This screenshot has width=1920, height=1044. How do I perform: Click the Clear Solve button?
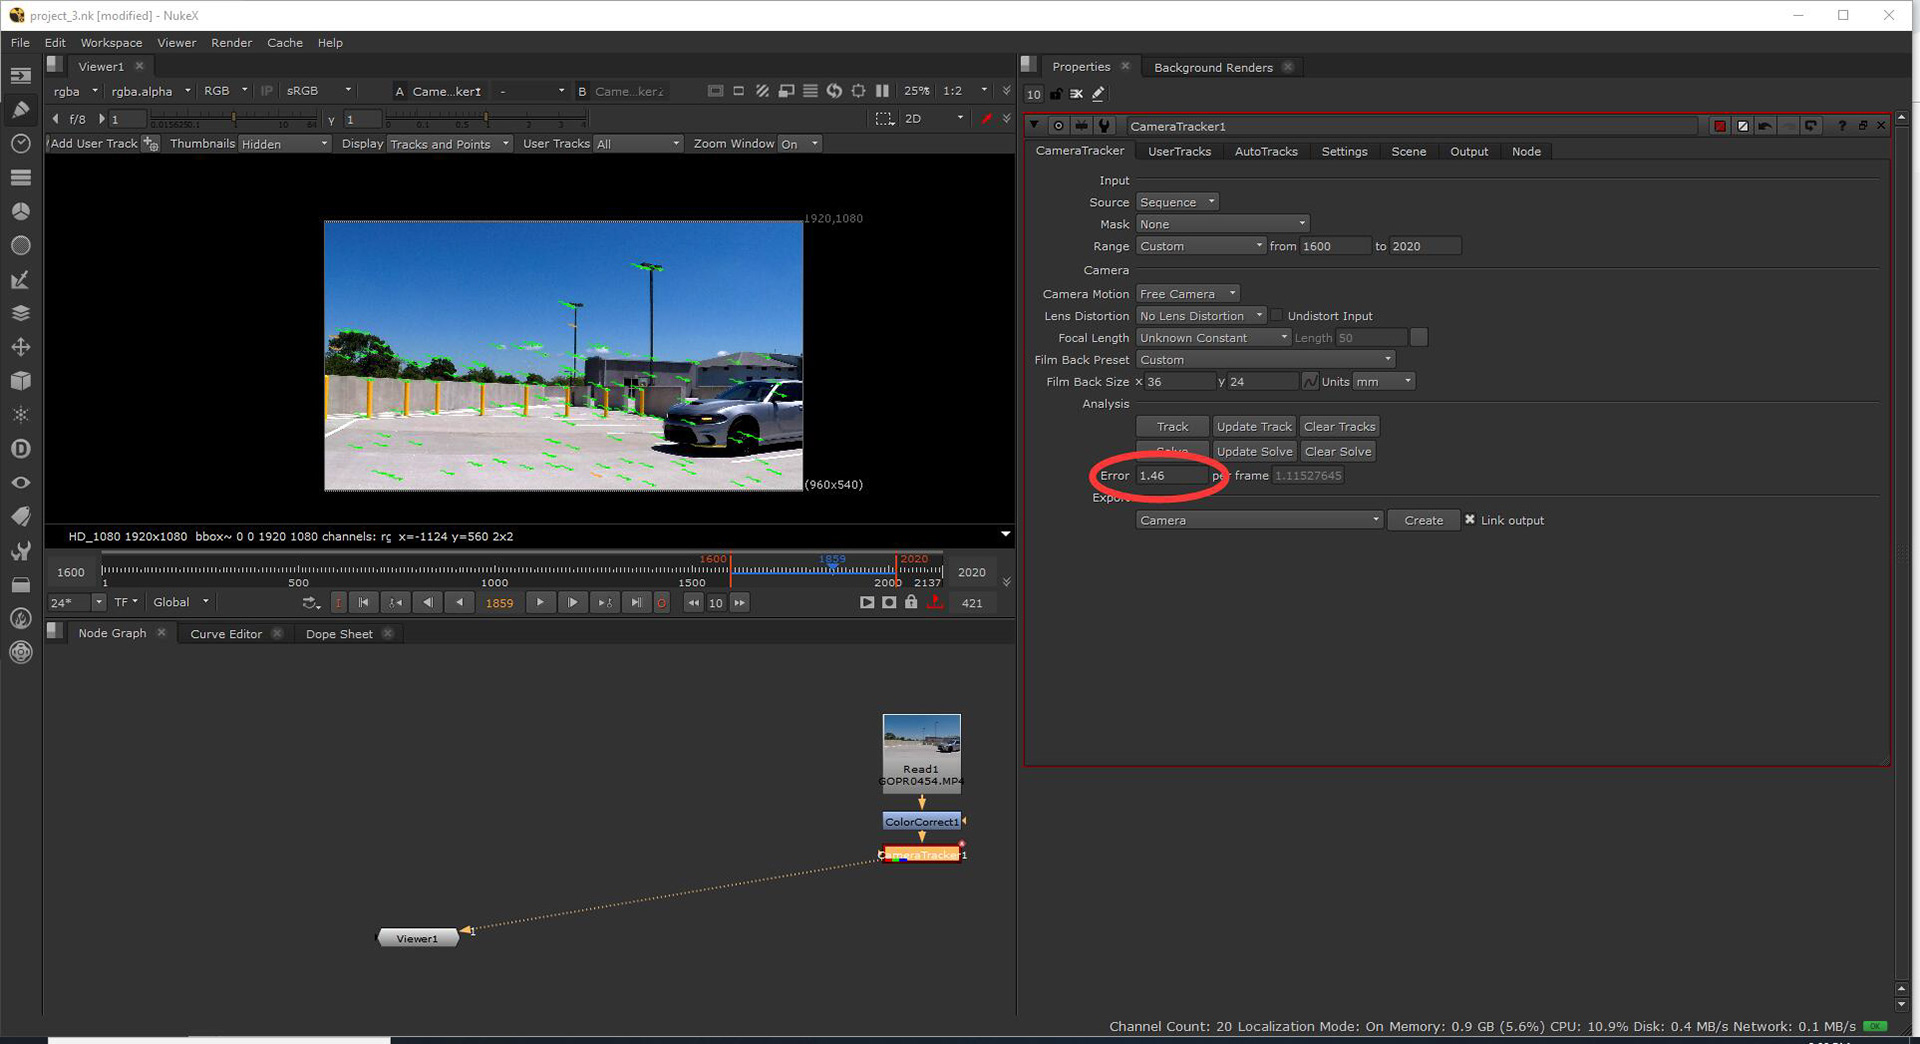point(1338,452)
